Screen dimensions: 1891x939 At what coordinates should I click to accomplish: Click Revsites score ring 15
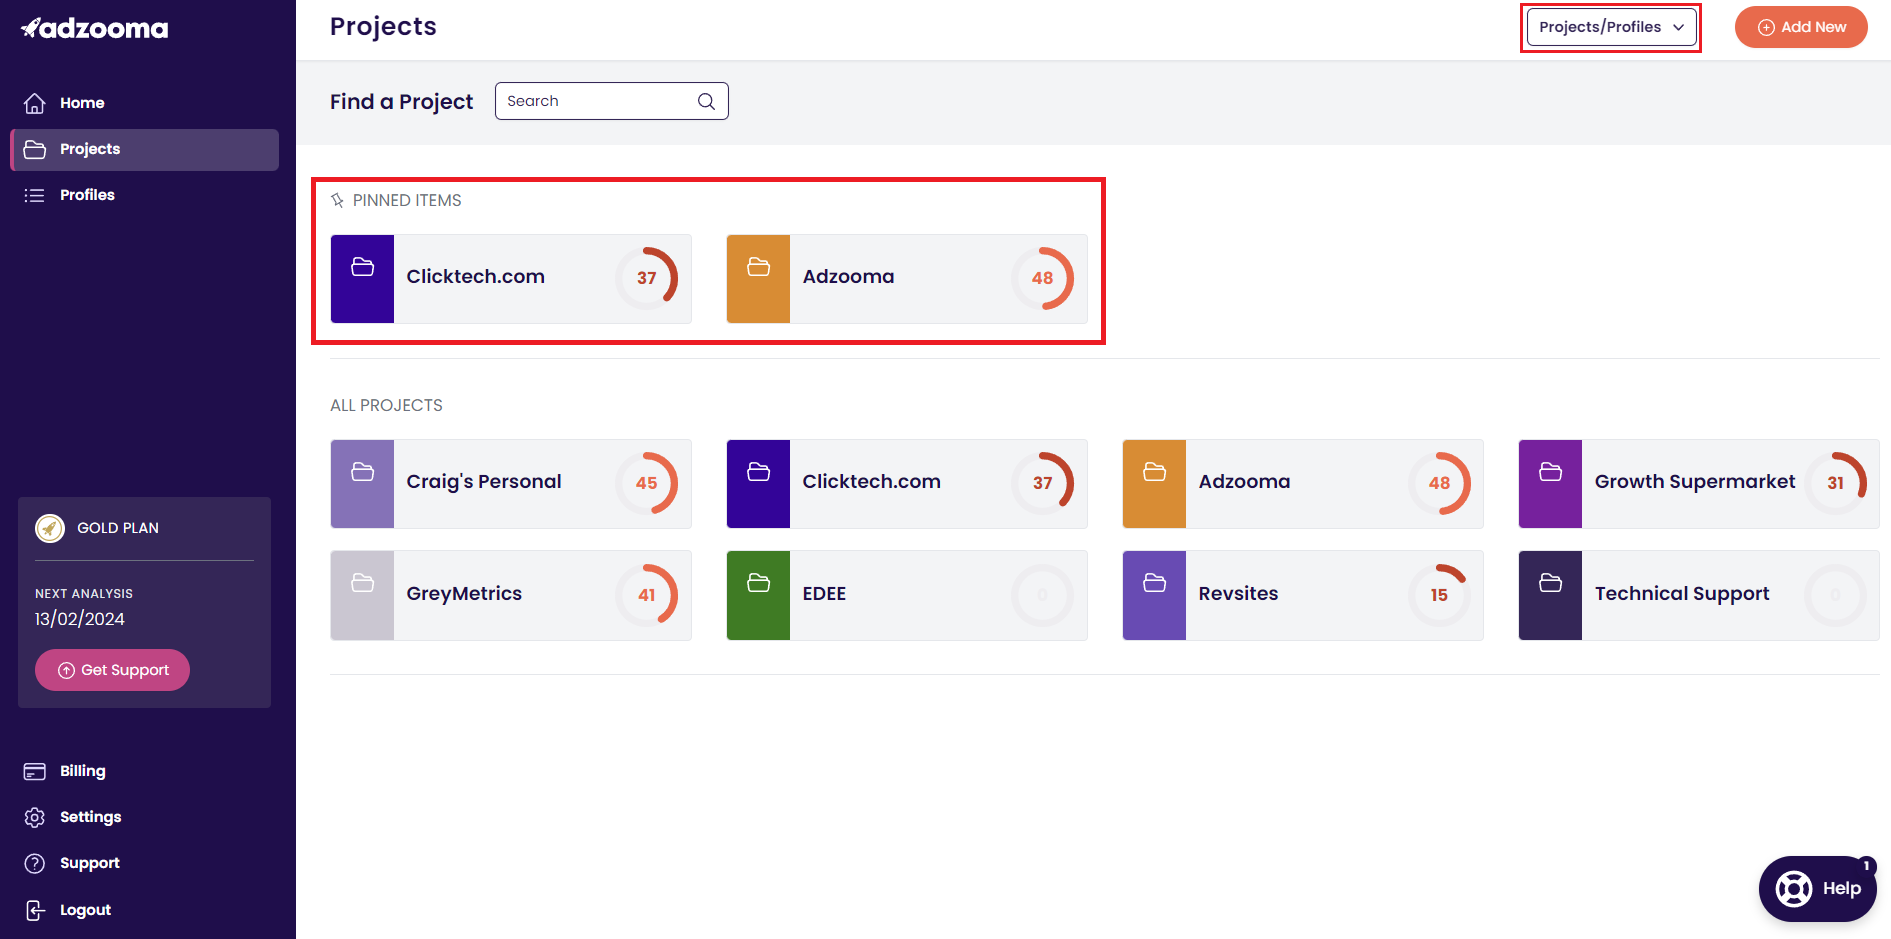point(1439,595)
